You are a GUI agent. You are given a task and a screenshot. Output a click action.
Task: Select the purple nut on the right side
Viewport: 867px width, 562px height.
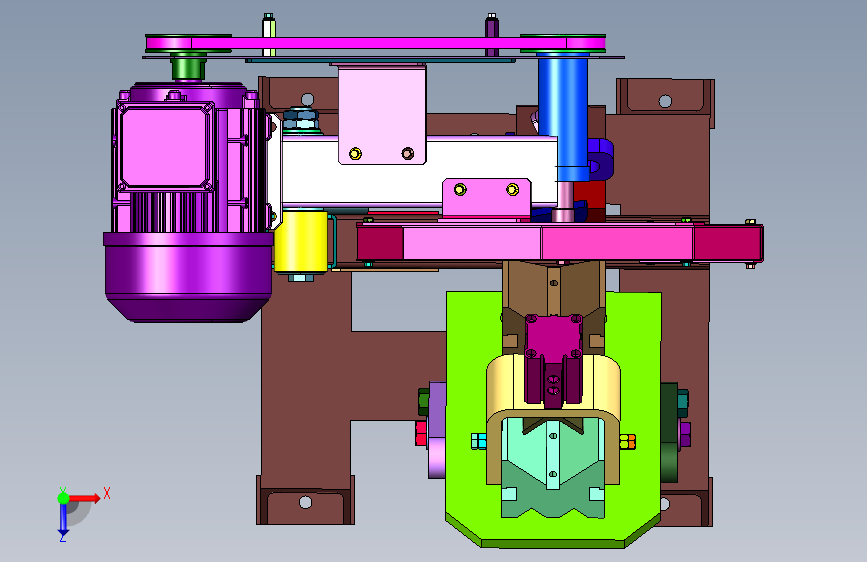(685, 434)
